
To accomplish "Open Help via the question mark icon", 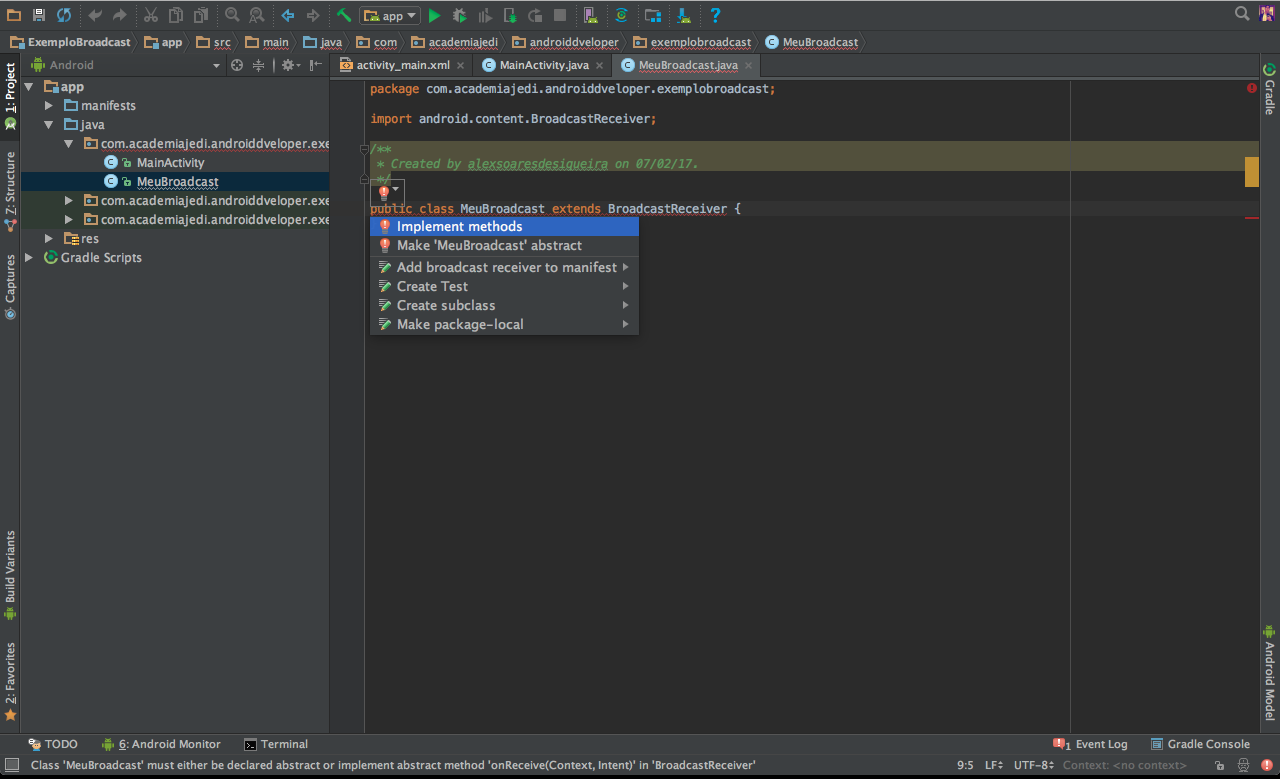I will click(x=715, y=15).
